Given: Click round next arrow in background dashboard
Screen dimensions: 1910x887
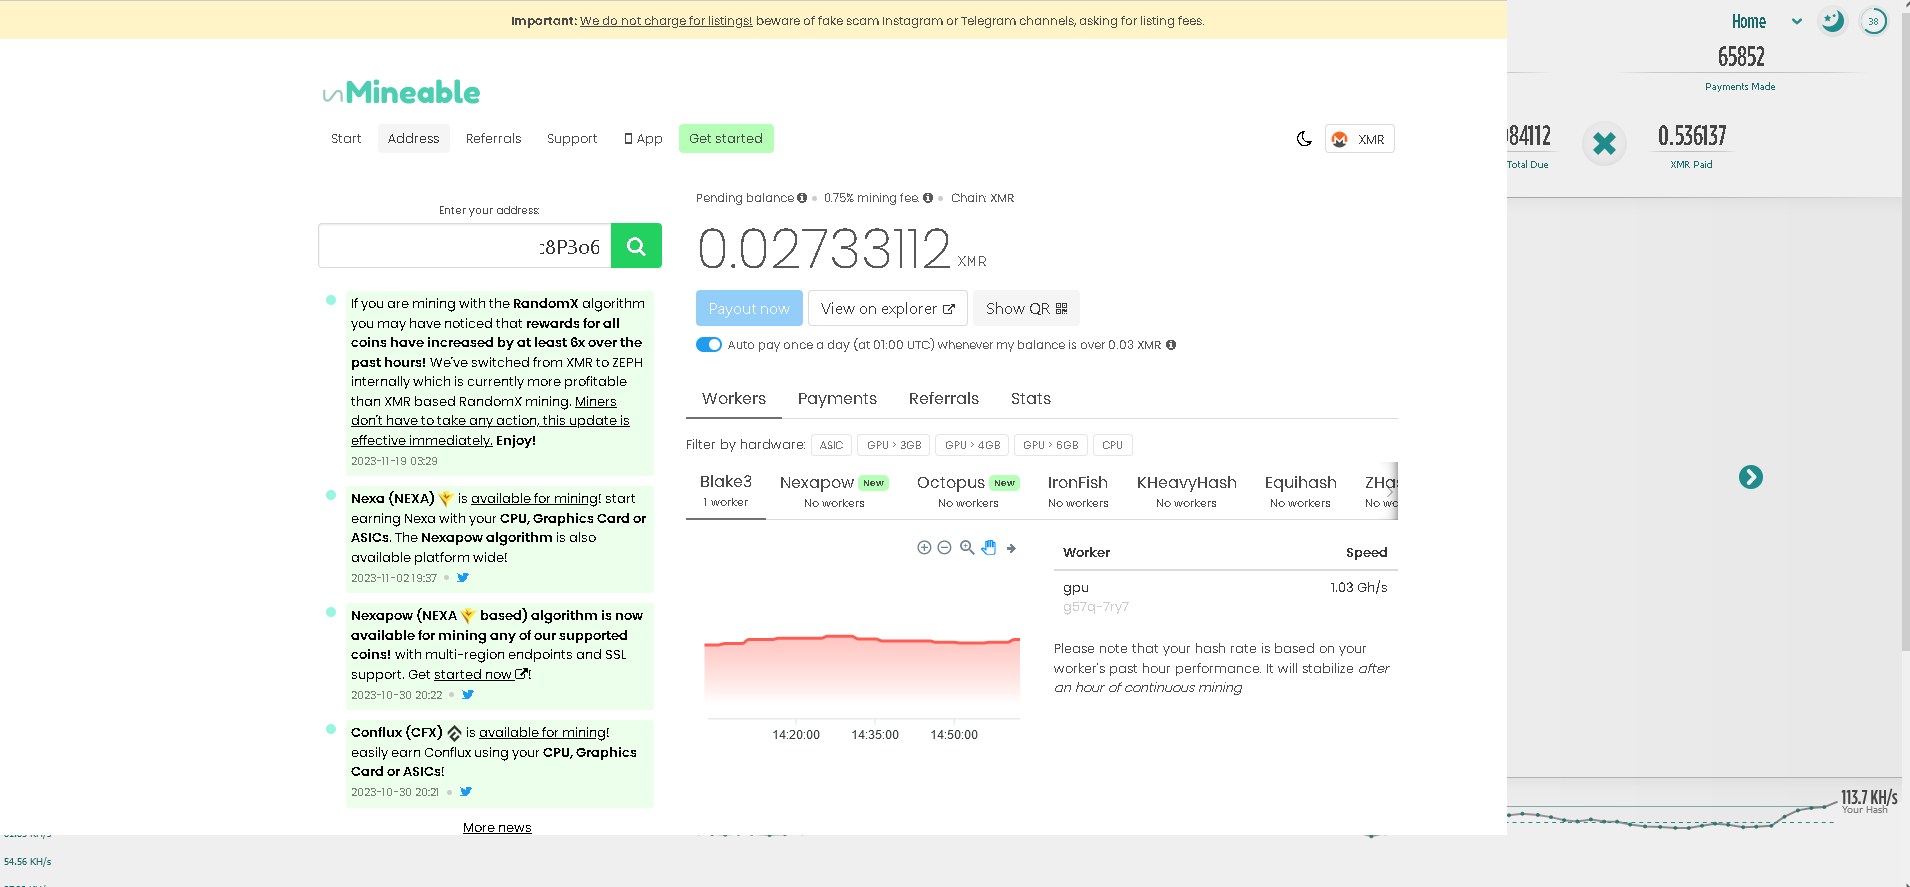Looking at the screenshot, I should tap(1750, 477).
